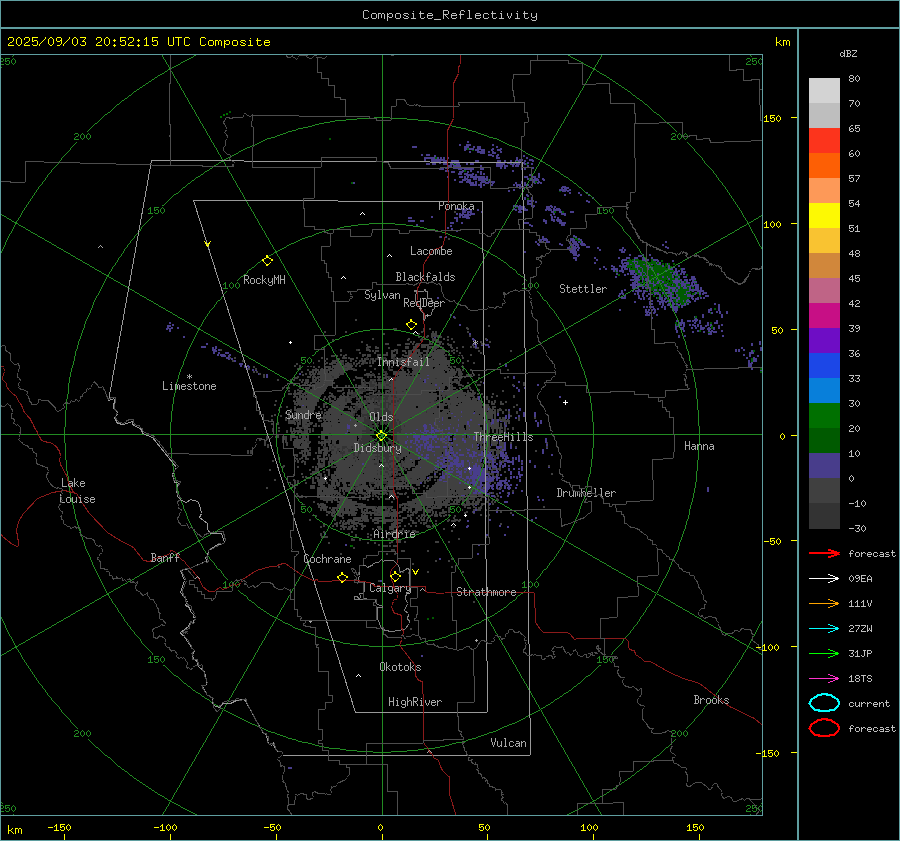The height and width of the screenshot is (841, 900).
Task: Click the -150 tick on bottom axis
Action: [59, 827]
